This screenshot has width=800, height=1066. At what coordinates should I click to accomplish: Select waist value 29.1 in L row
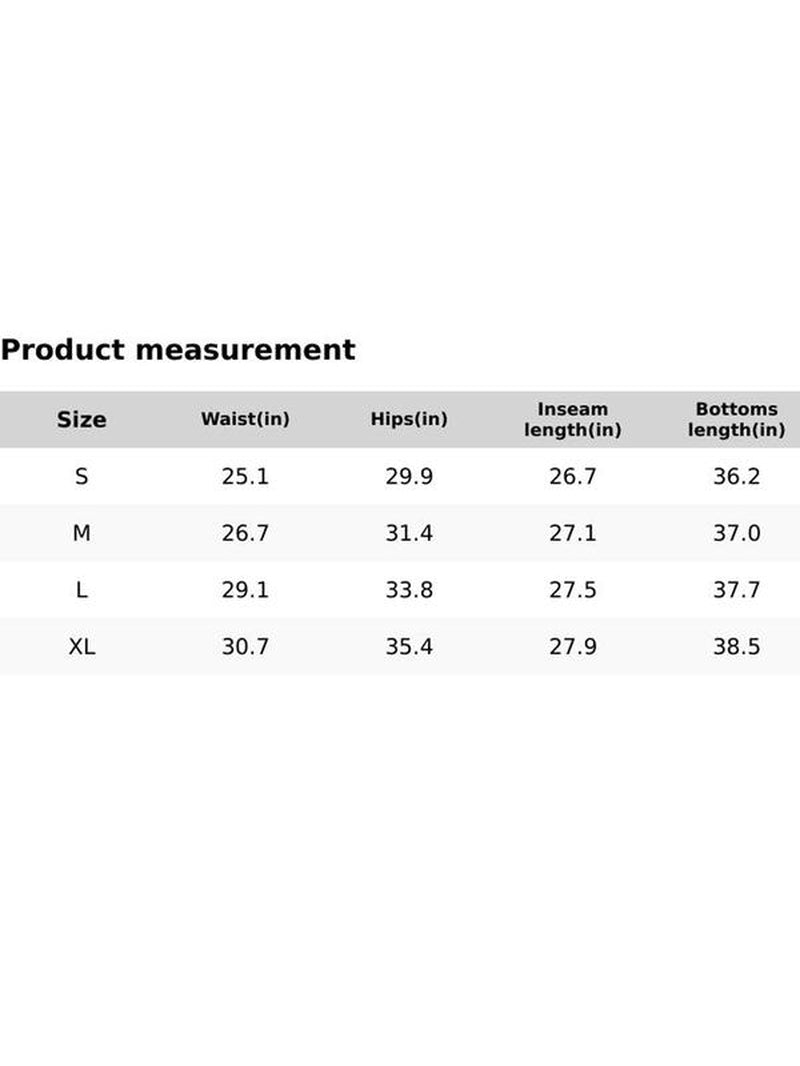[x=245, y=590]
